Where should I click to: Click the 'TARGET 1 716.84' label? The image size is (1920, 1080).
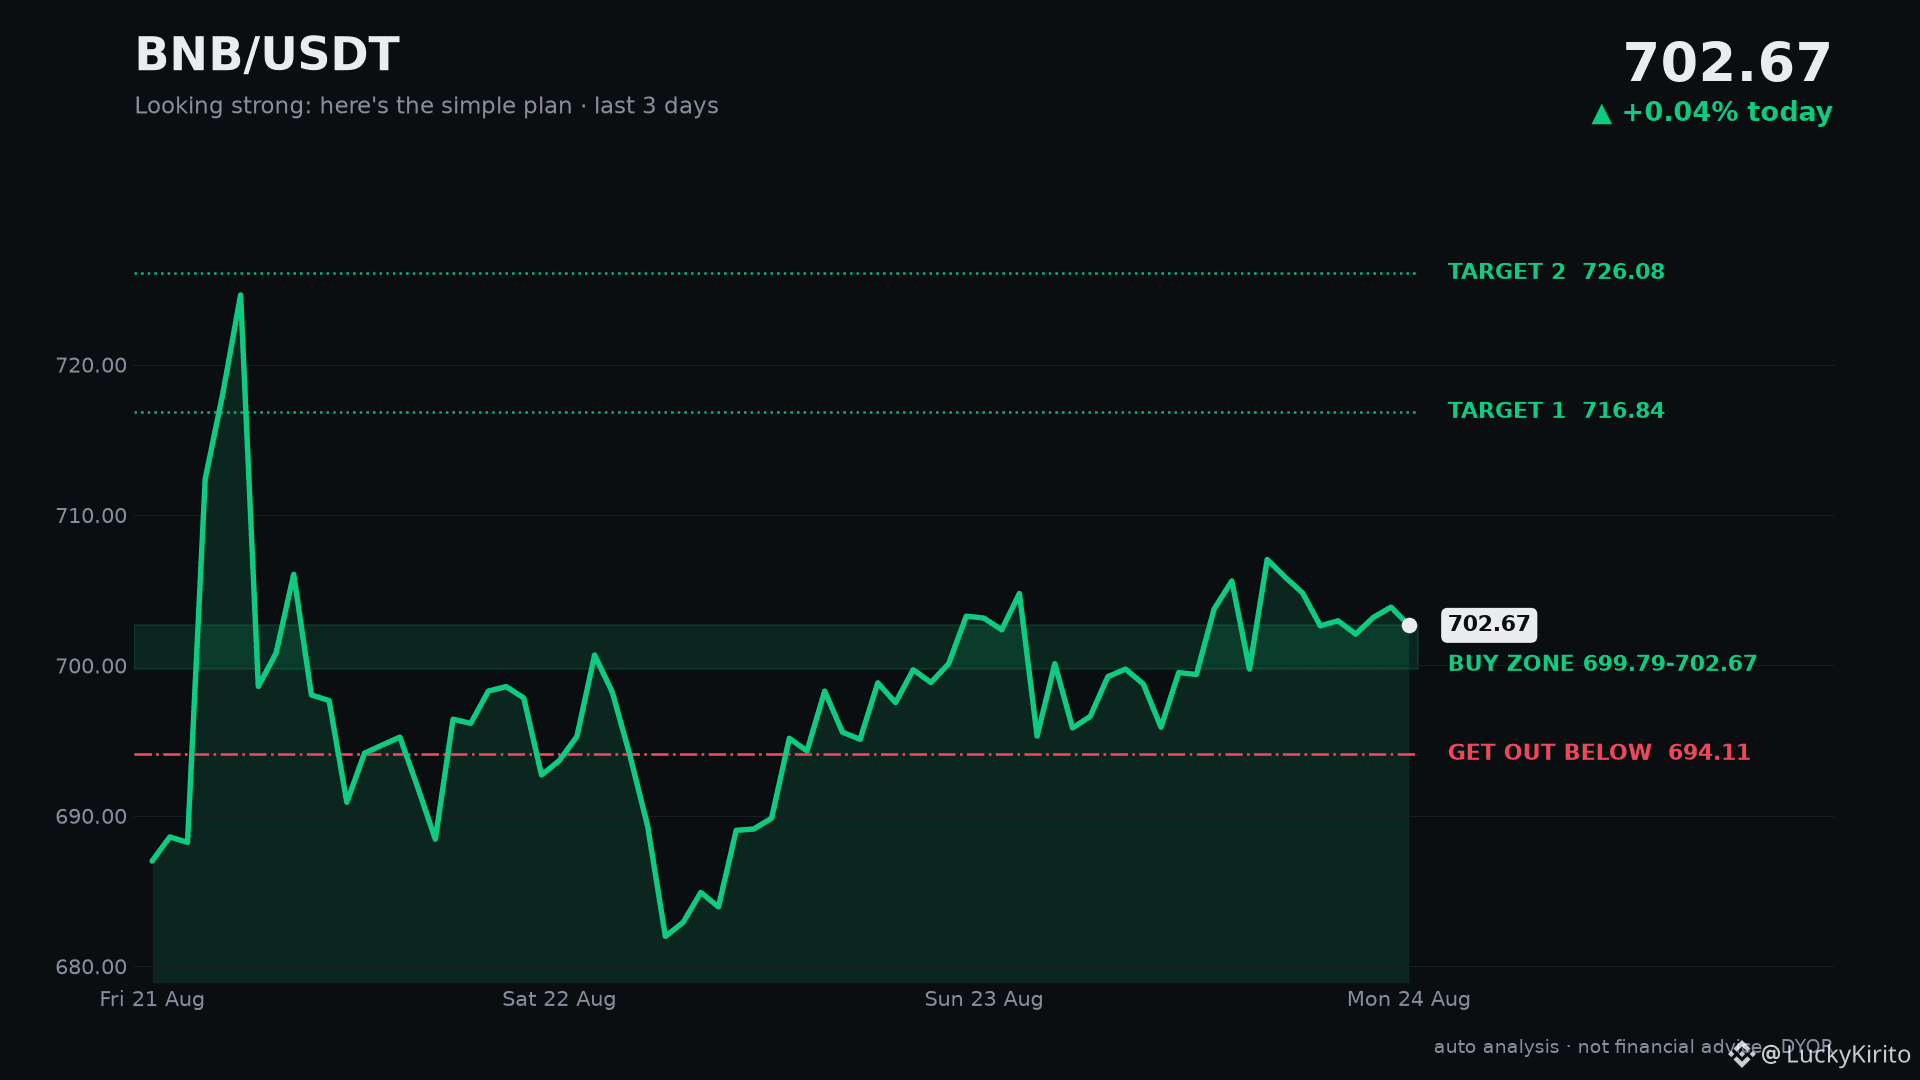(1556, 411)
